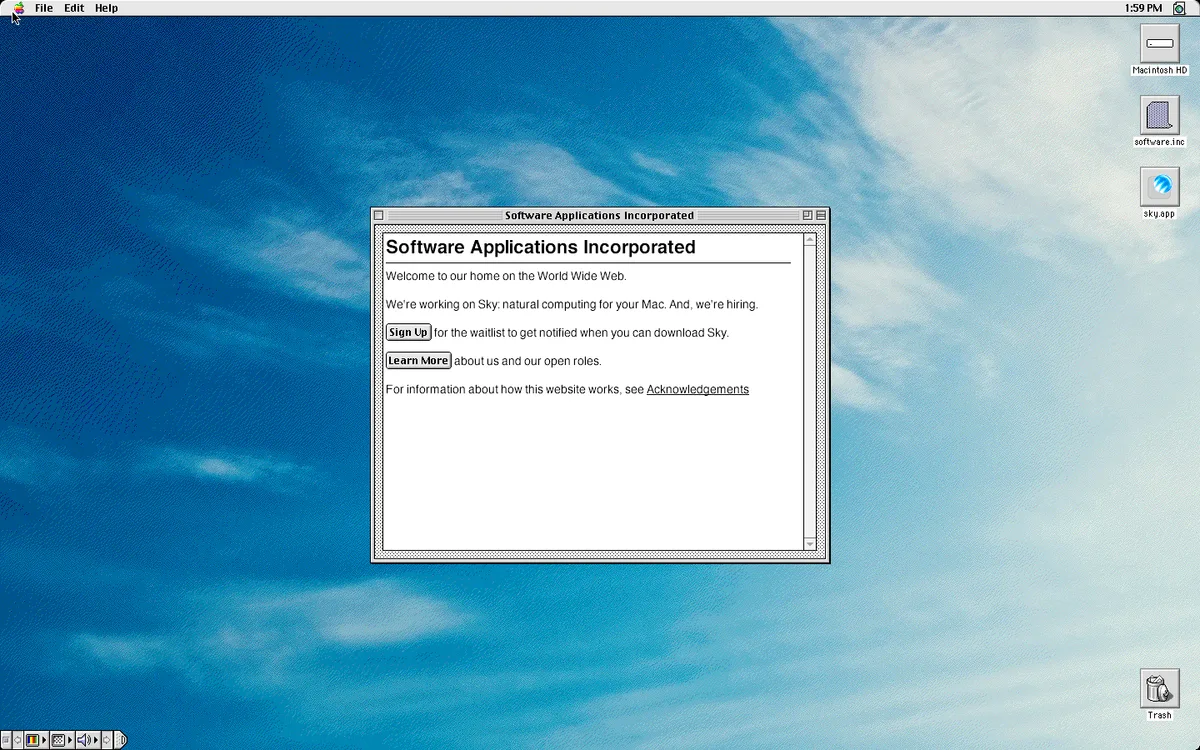Expand the resolution module popup arrow
Screen dimensions: 1200x750
[x=70, y=740]
